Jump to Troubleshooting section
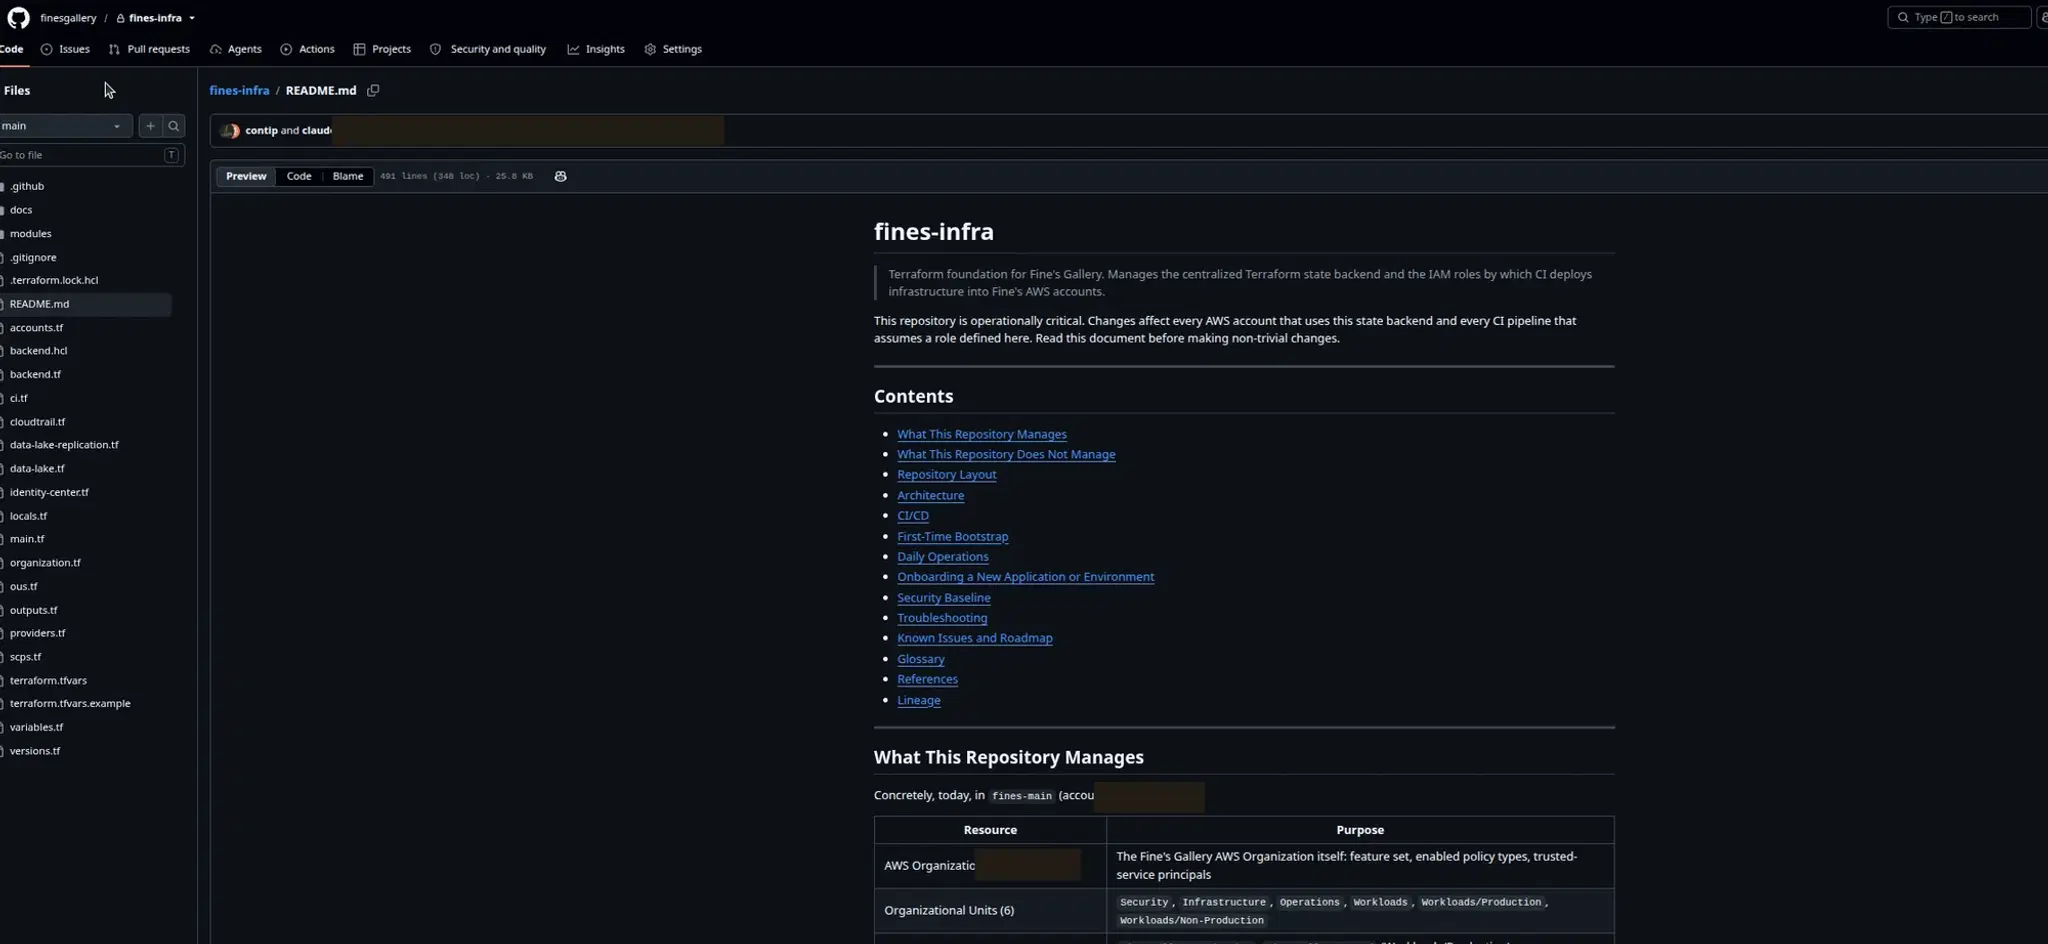The height and width of the screenshot is (944, 2048). [942, 618]
